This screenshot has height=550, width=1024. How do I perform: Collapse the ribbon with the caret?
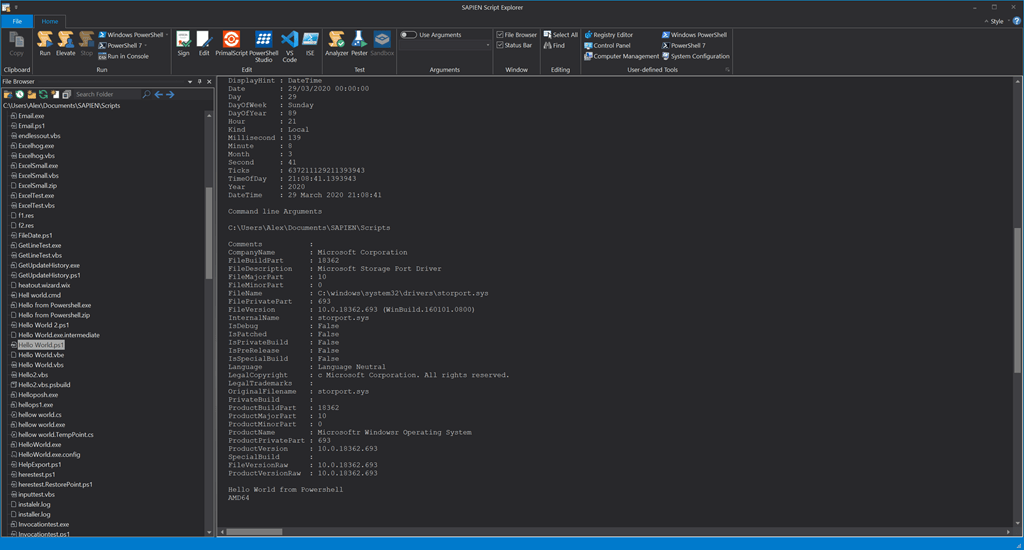click(986, 21)
